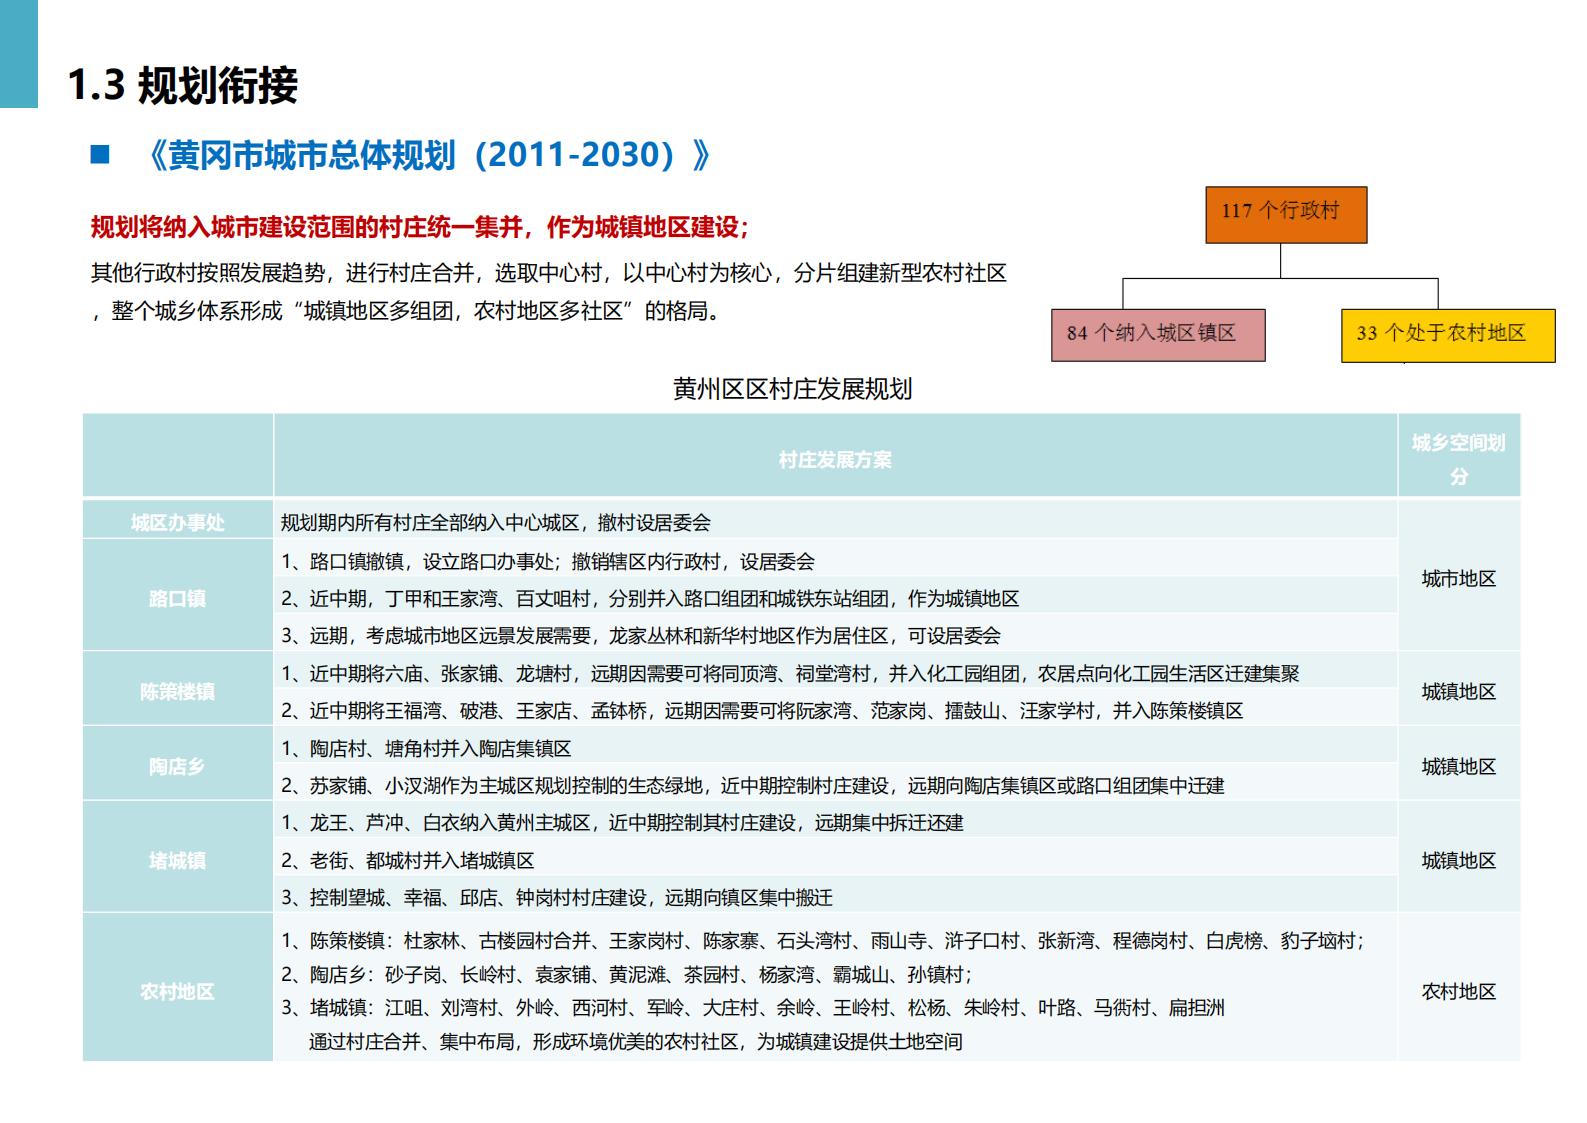
Task: Click the line '2、老街、都城村并入堵城镇区'
Action: click(x=408, y=861)
